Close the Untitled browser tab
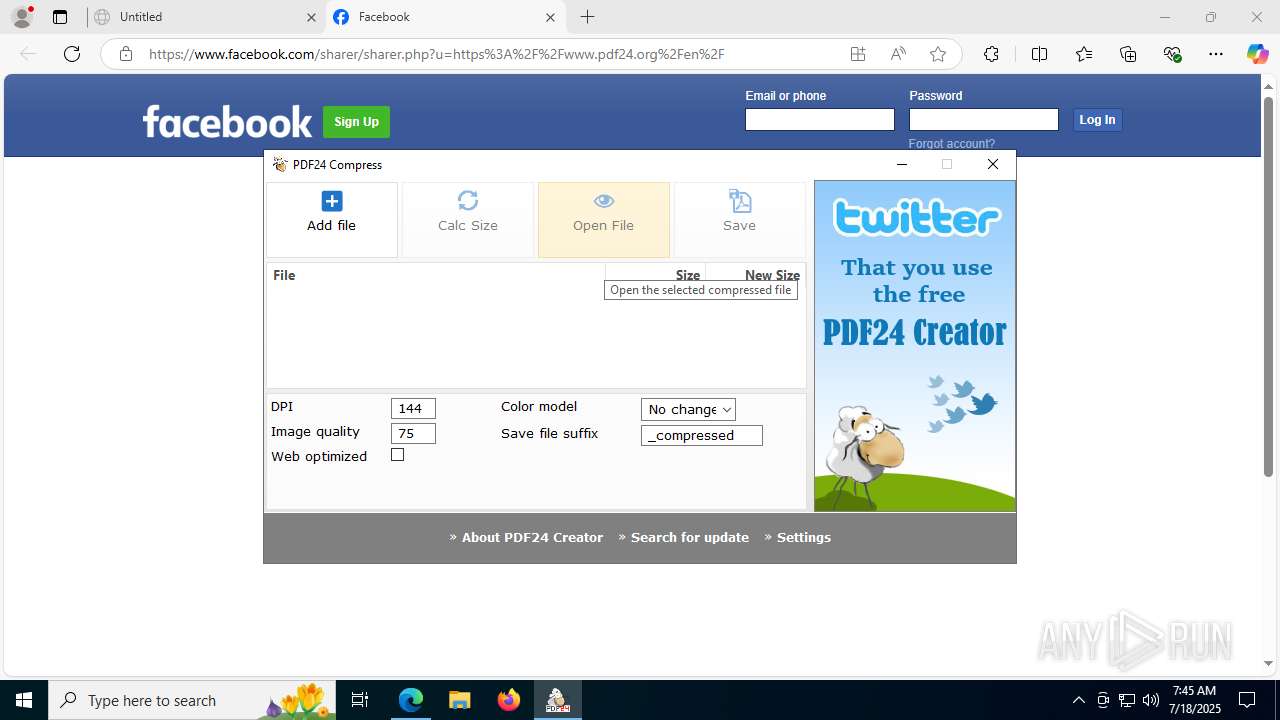 (310, 17)
